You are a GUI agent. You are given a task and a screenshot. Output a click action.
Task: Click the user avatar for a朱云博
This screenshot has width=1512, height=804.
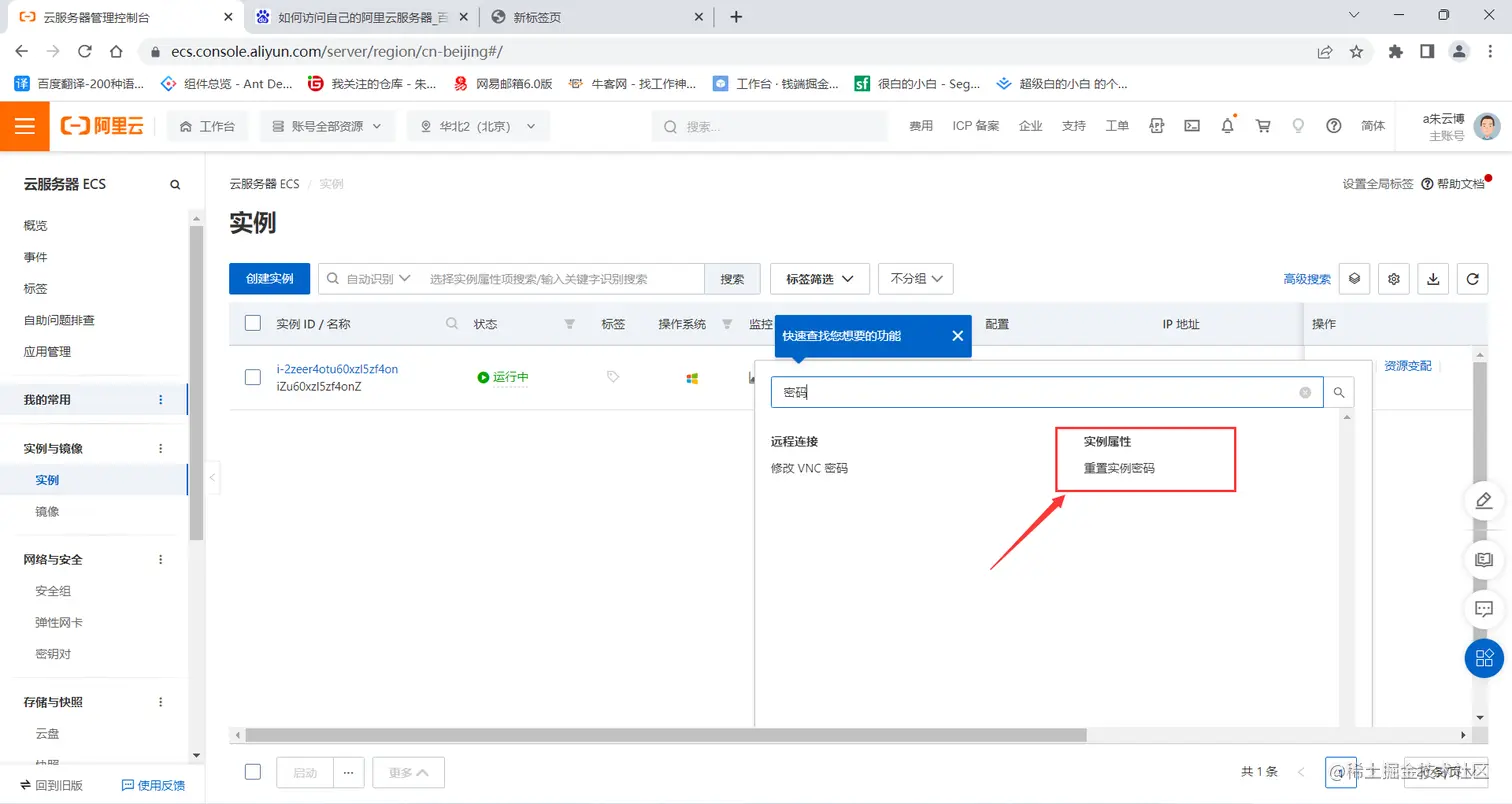[x=1487, y=126]
